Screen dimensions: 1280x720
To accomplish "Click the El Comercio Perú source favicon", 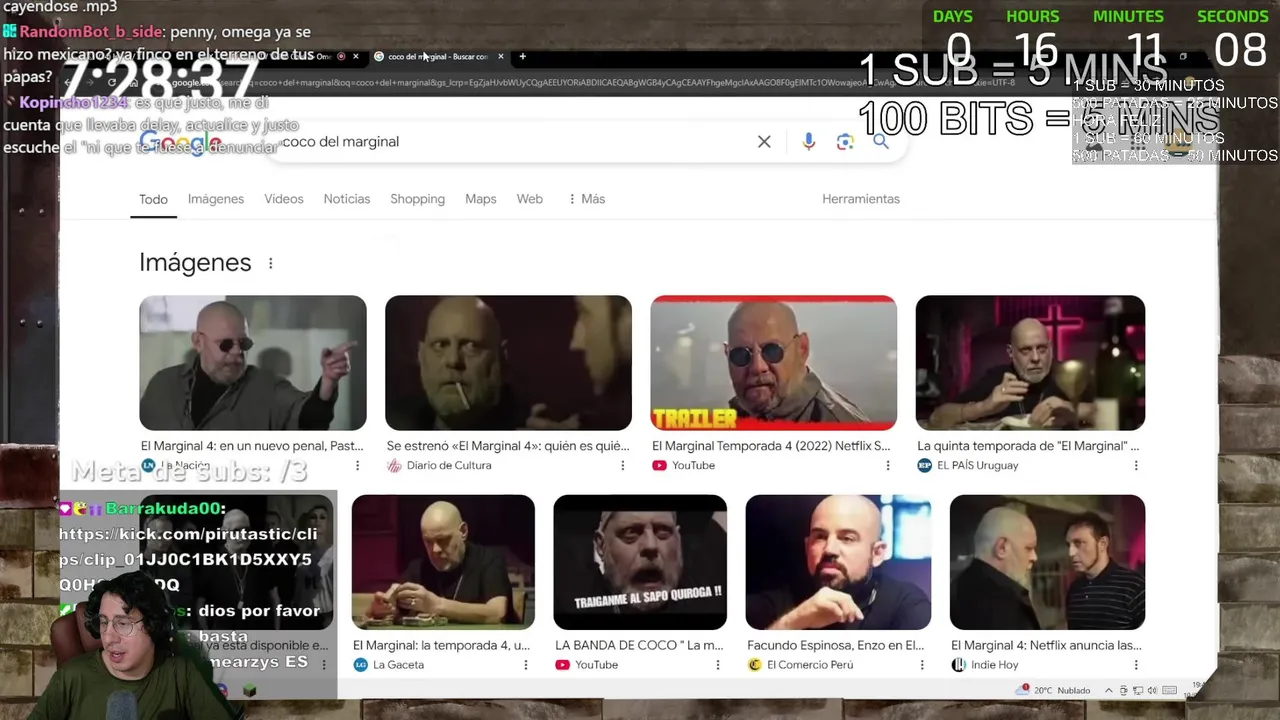I will (755, 665).
